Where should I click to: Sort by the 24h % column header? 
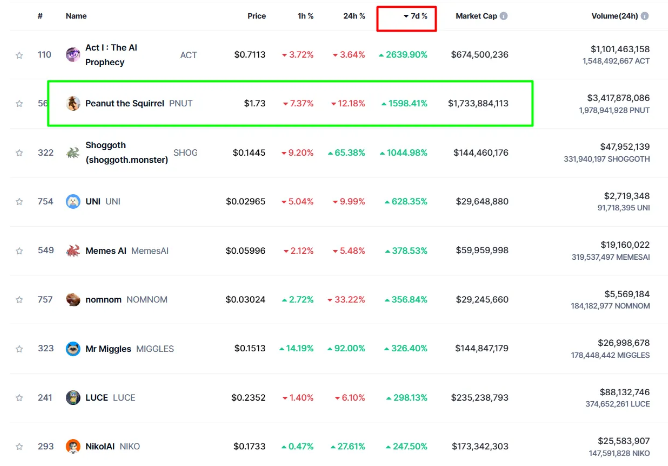(354, 16)
